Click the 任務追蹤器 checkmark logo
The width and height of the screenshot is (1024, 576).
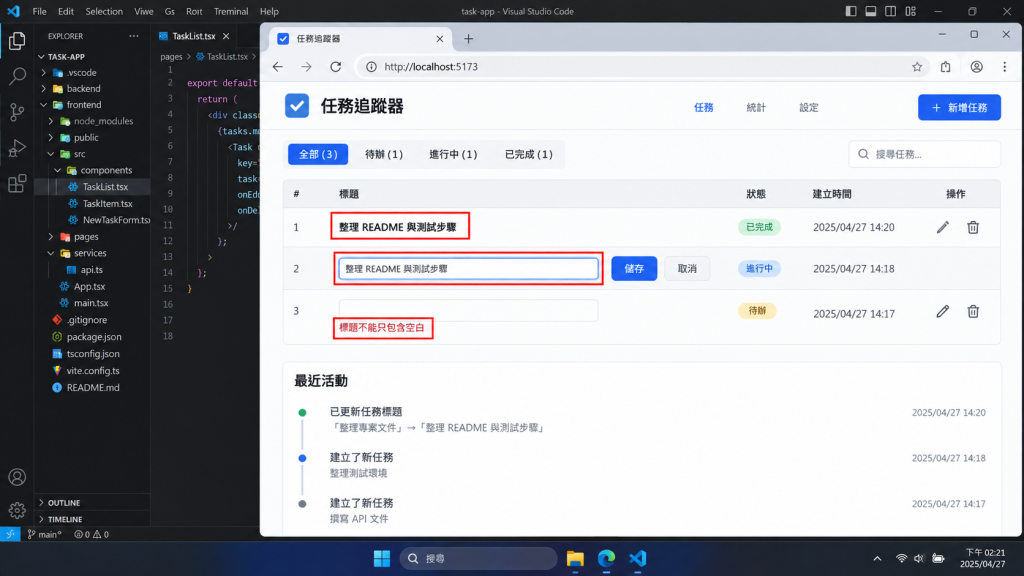click(x=296, y=106)
